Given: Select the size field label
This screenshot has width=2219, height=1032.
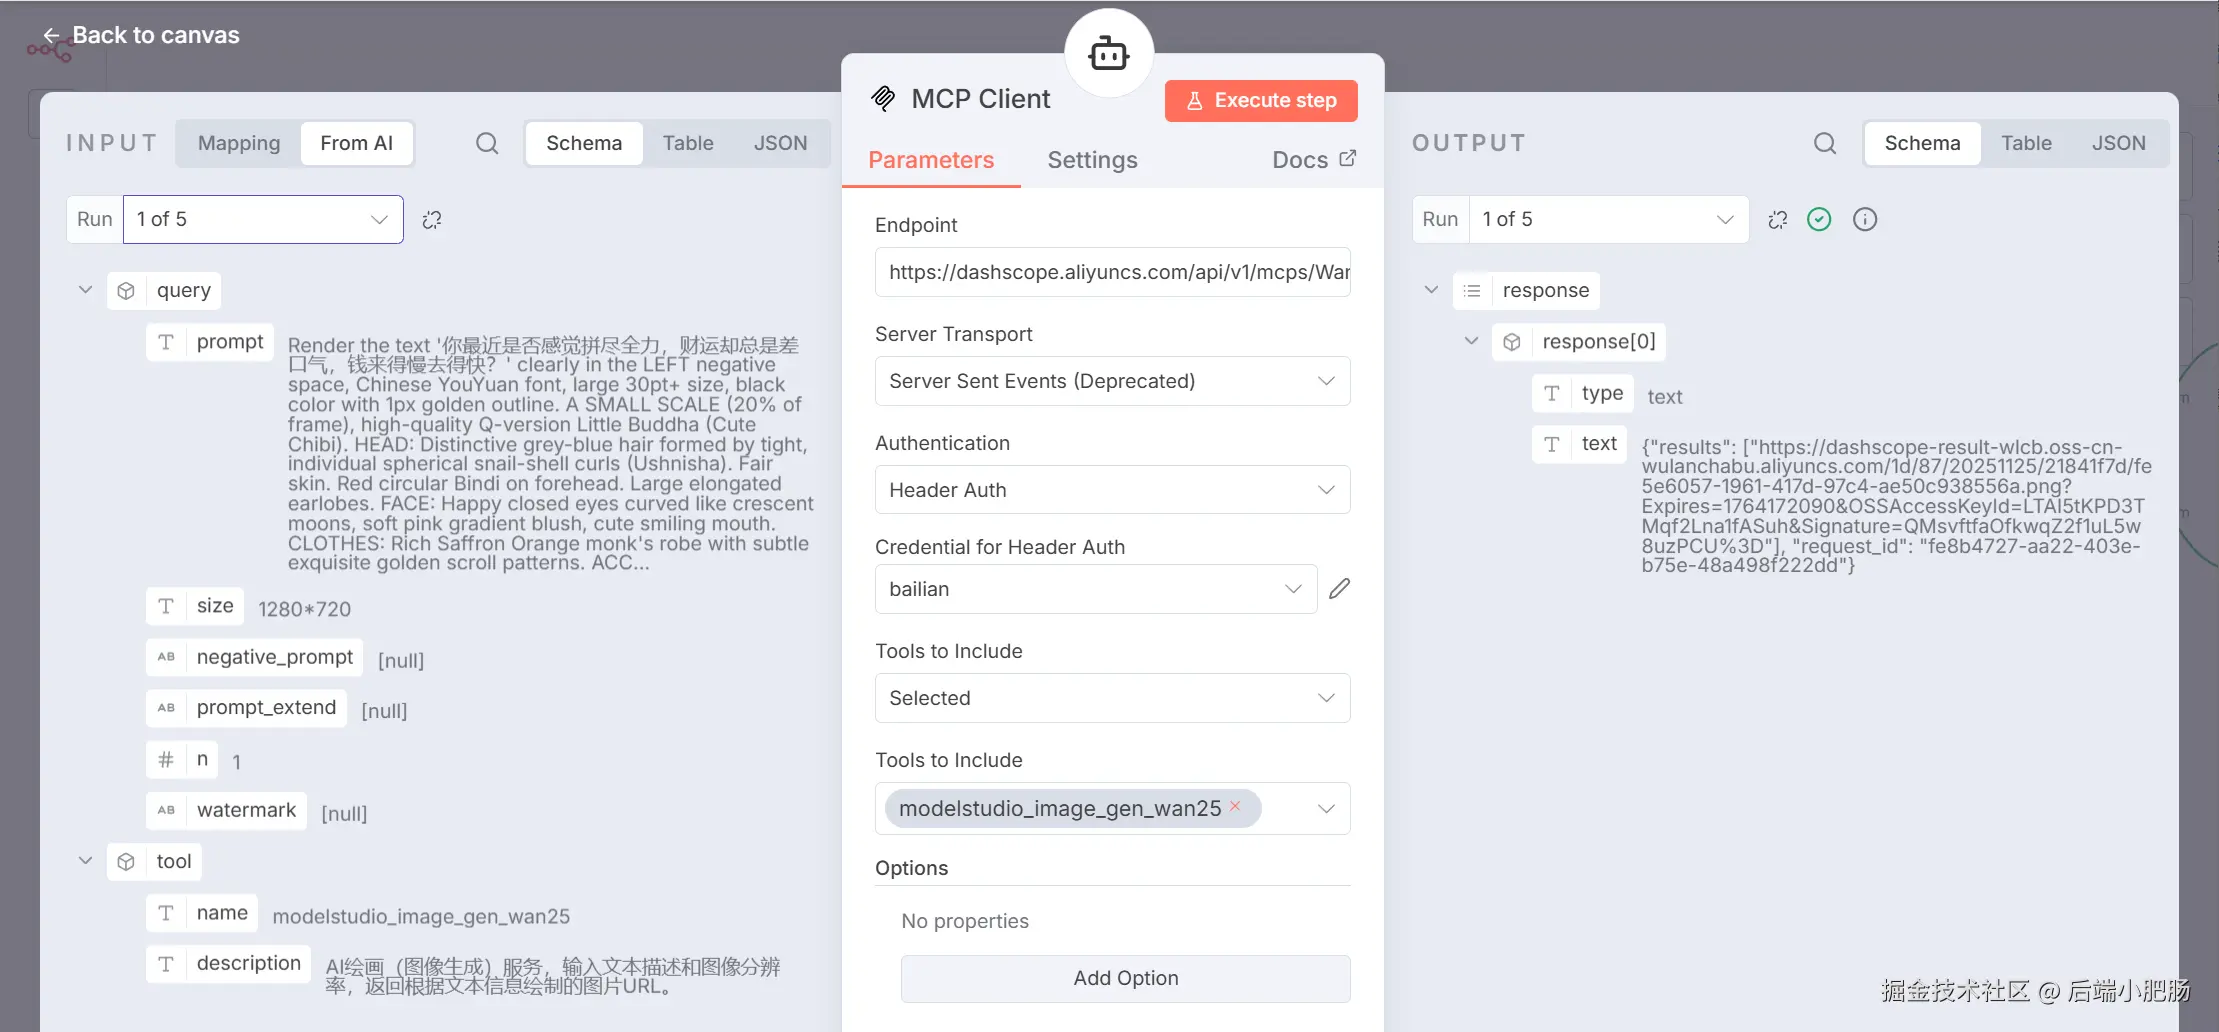Looking at the screenshot, I should [215, 606].
